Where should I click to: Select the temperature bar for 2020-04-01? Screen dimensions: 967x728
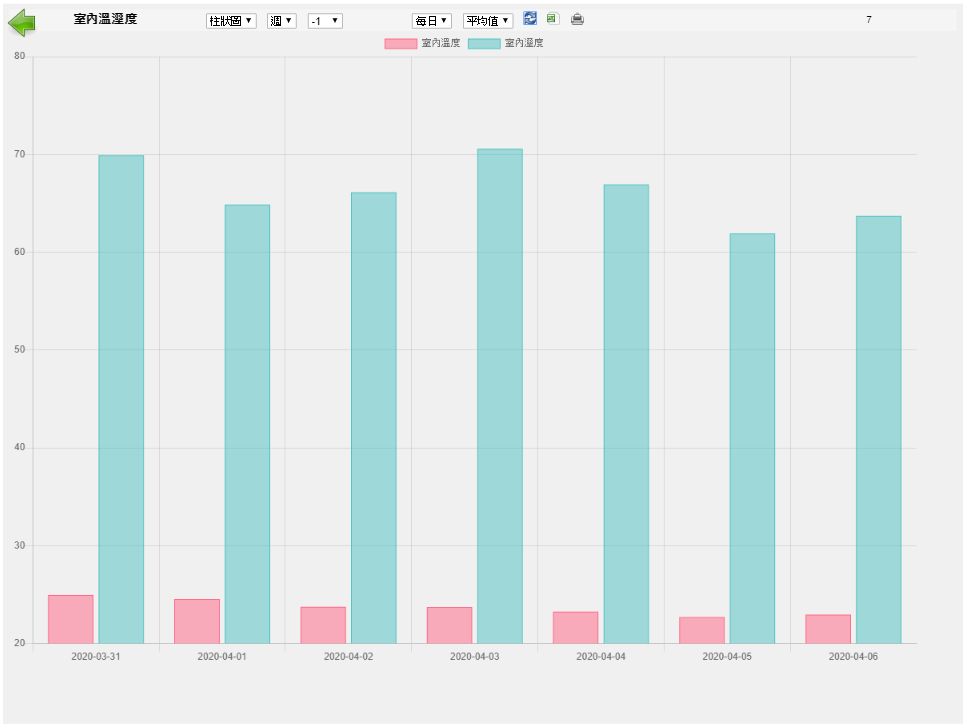(197, 622)
